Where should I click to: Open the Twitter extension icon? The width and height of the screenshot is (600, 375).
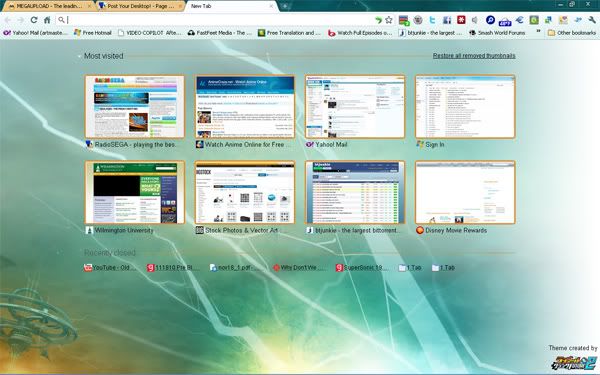point(432,20)
